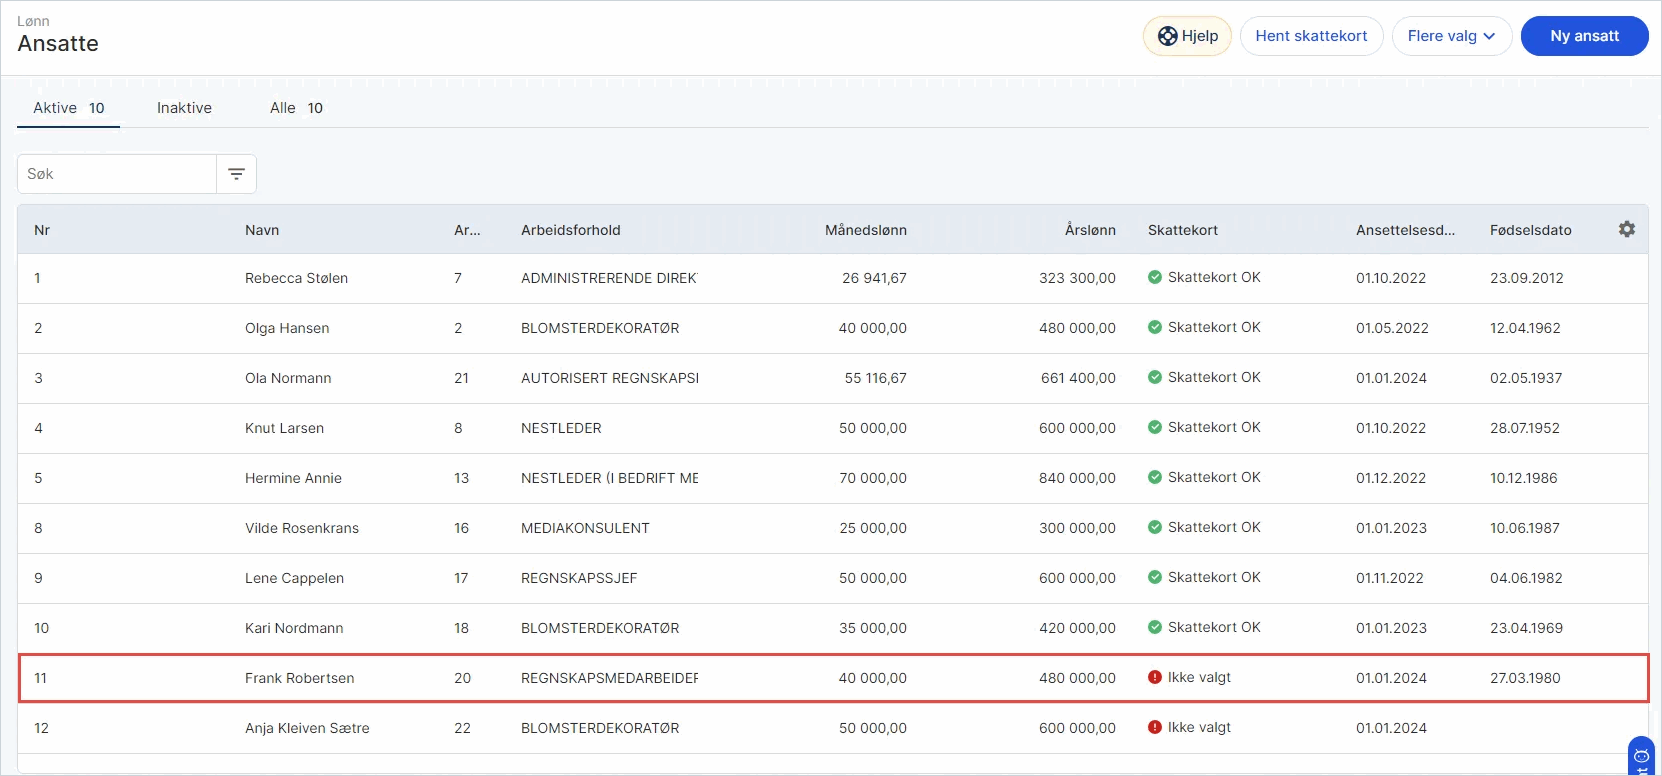Open the chat assistant icon in corner
The image size is (1662, 776).
click(x=1641, y=757)
